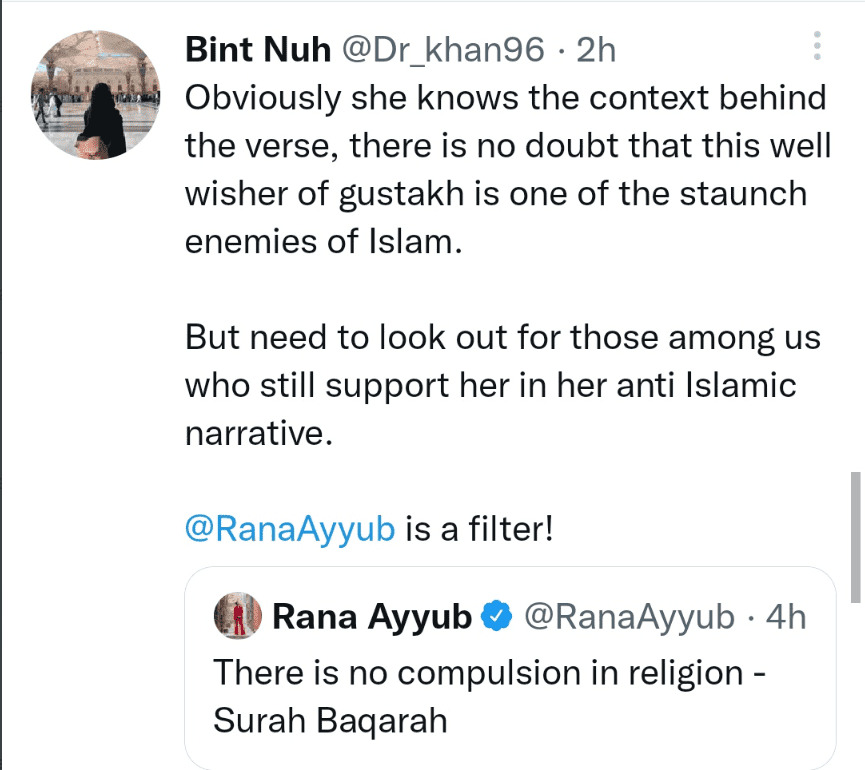Follow the blue @RanaAyyub mention link
Image resolution: width=865 pixels, height=770 pixels.
[x=289, y=529]
